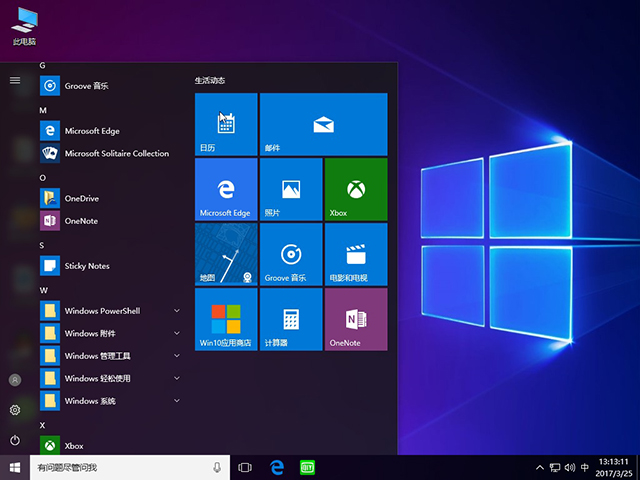Open Microsoft Solitaire Collection from app list
Image resolution: width=640 pixels, height=480 pixels.
click(116, 154)
